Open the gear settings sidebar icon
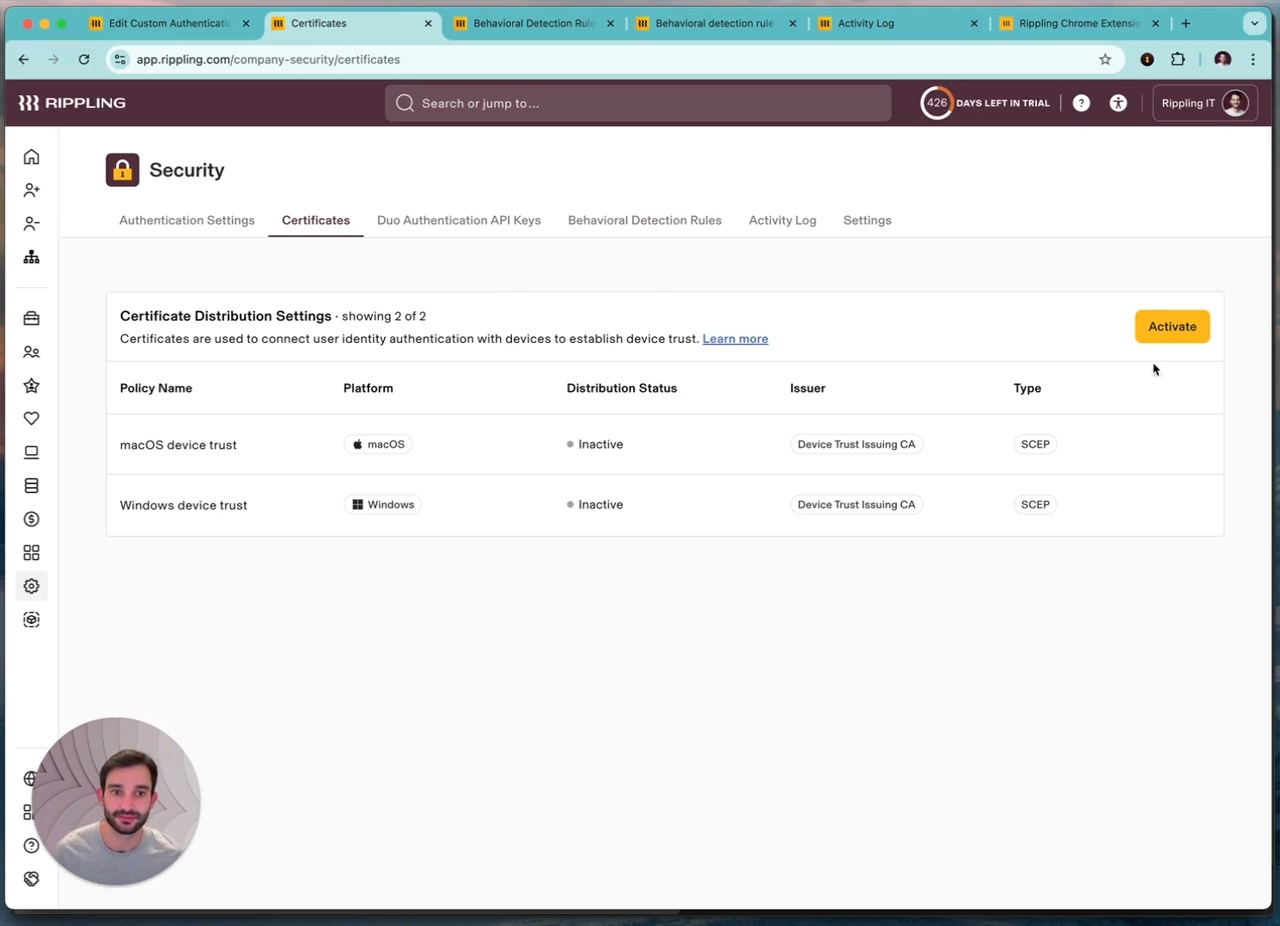The height and width of the screenshot is (926, 1280). click(x=31, y=586)
